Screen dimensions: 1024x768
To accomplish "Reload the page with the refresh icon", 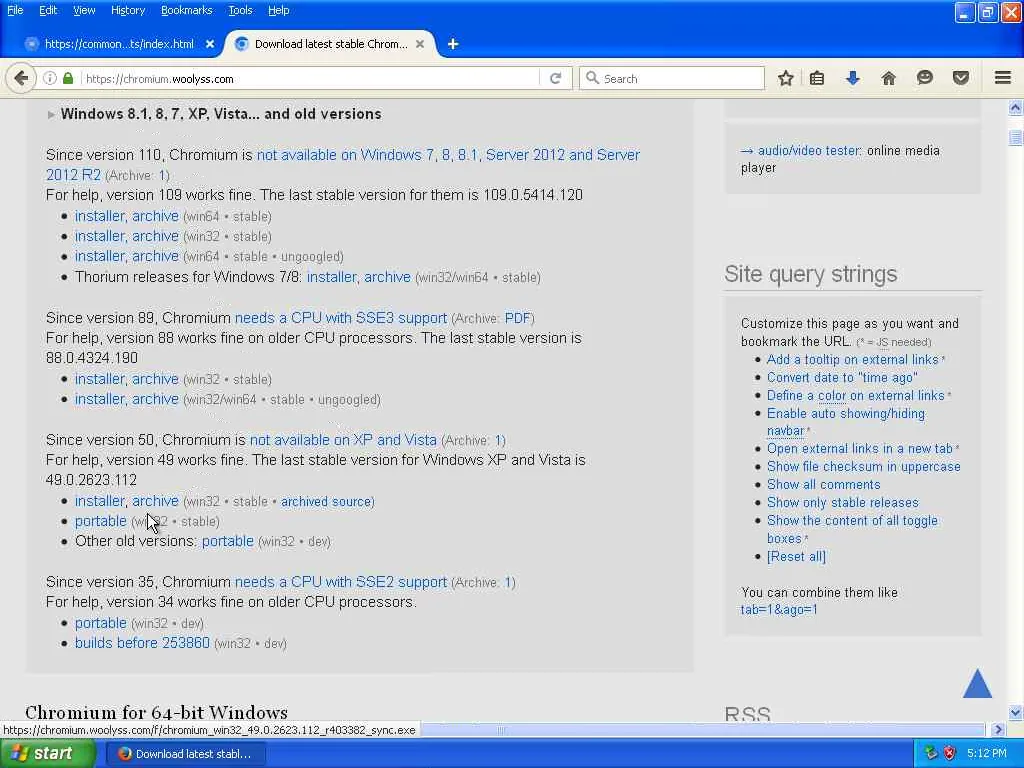I will point(556,78).
